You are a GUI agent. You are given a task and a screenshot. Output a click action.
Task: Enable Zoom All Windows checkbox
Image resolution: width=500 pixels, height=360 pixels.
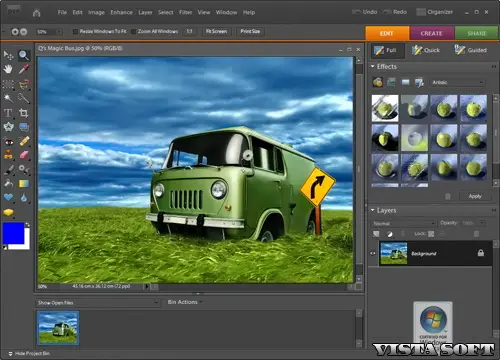(x=134, y=32)
